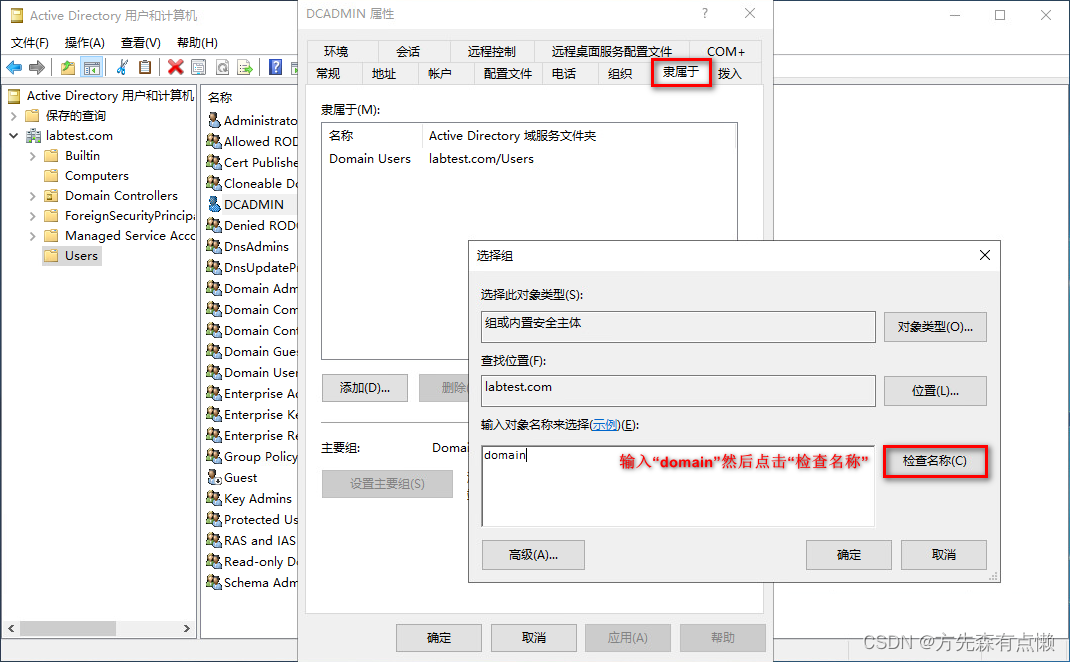Expand the 保存的查询 tree node

tap(14, 116)
